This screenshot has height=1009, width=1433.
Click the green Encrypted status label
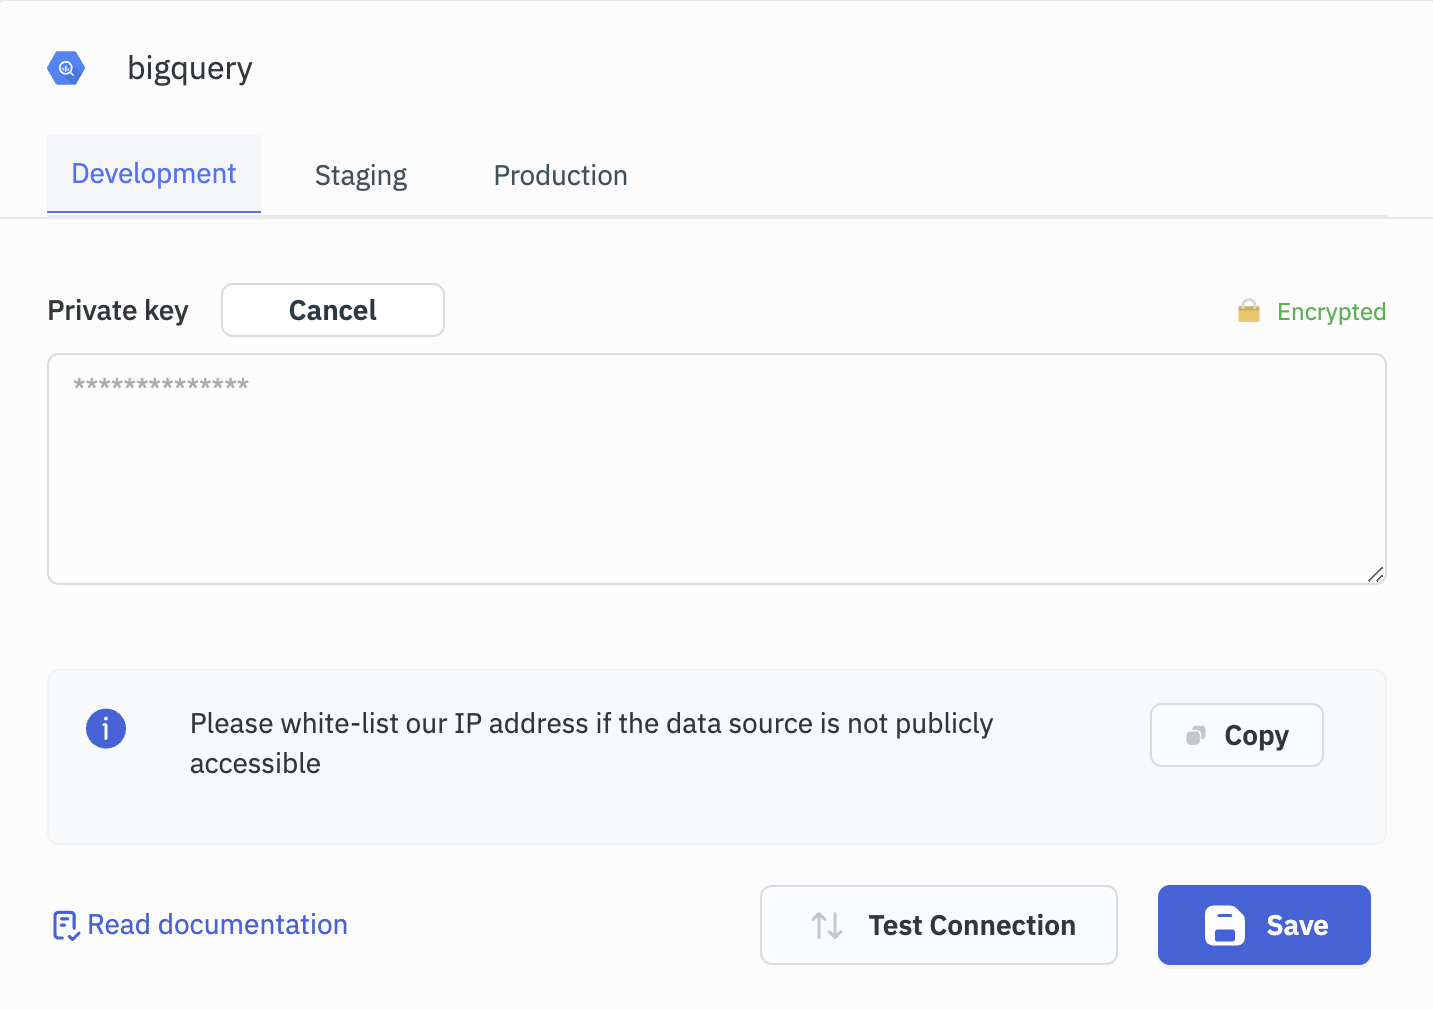click(1331, 312)
